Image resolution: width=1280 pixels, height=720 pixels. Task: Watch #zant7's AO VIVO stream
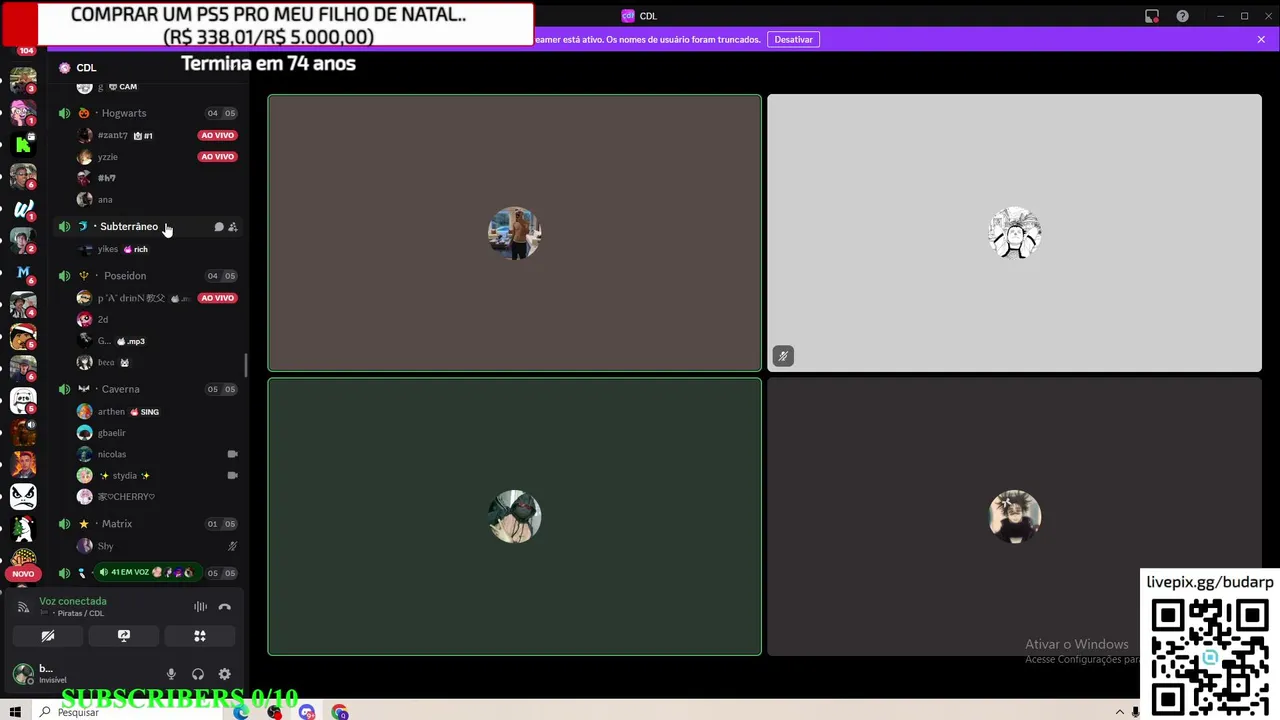point(217,135)
